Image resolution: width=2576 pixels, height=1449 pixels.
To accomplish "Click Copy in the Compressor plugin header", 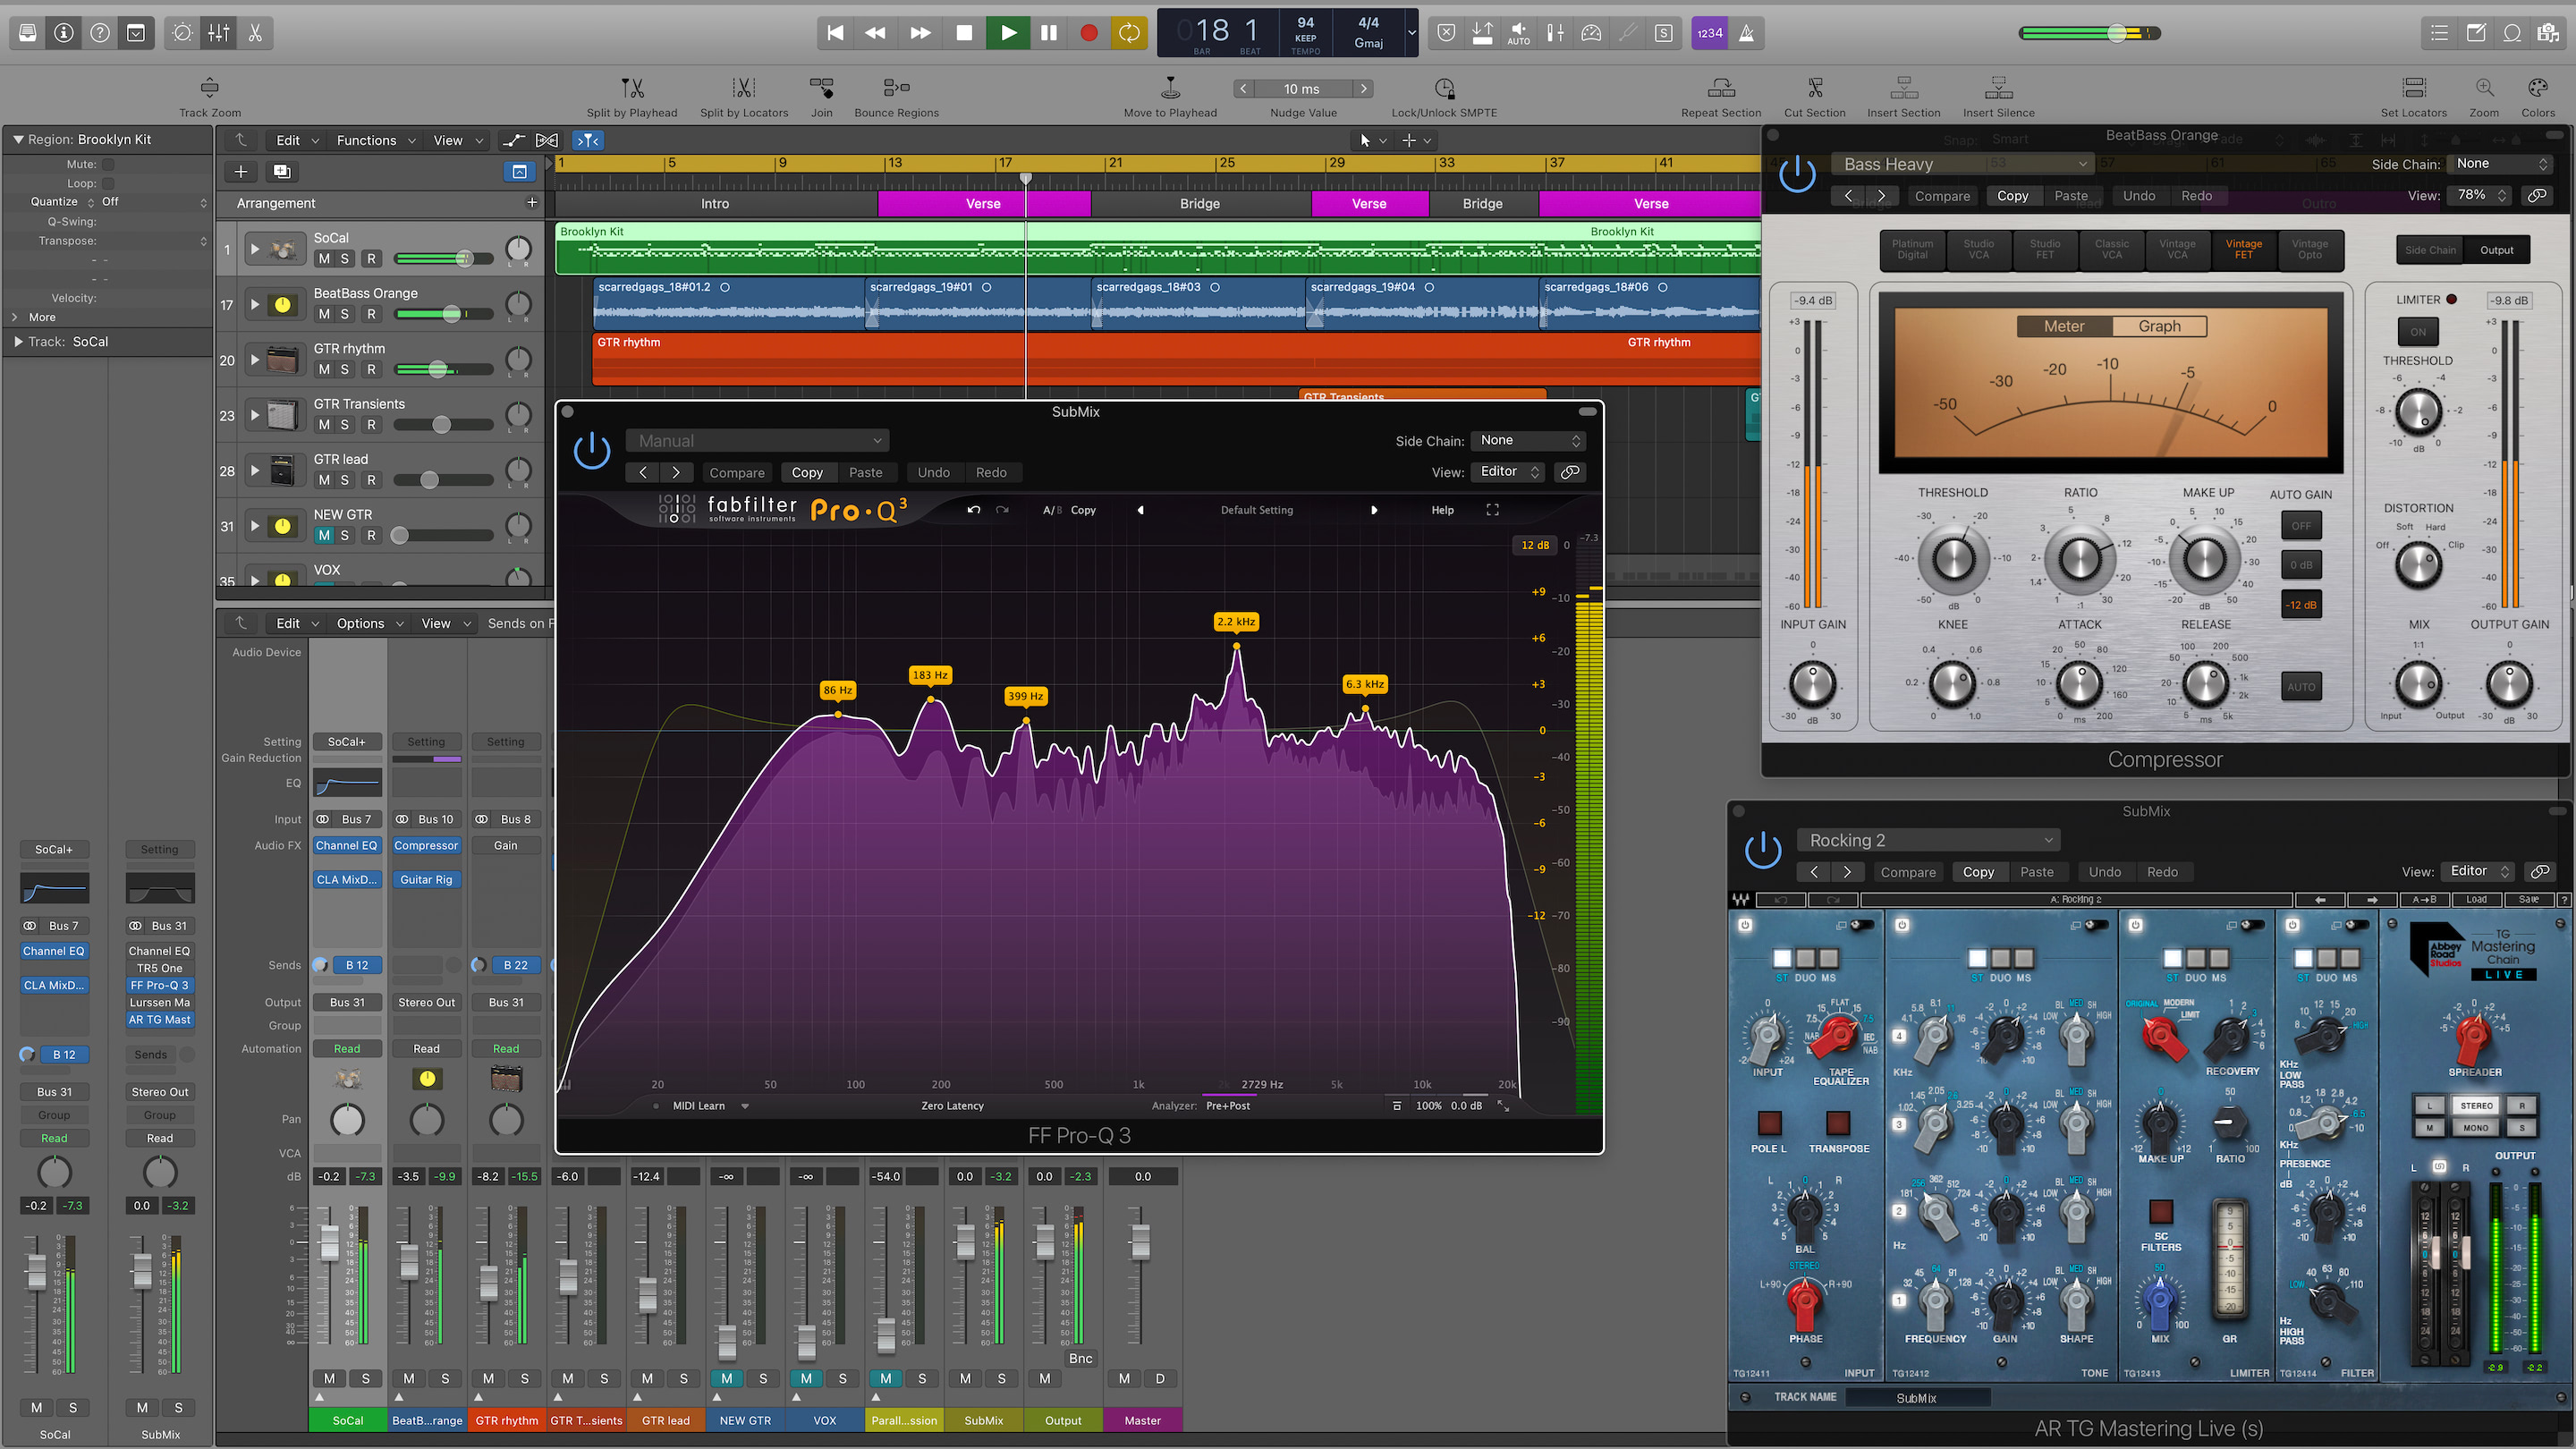I will click(x=2012, y=196).
